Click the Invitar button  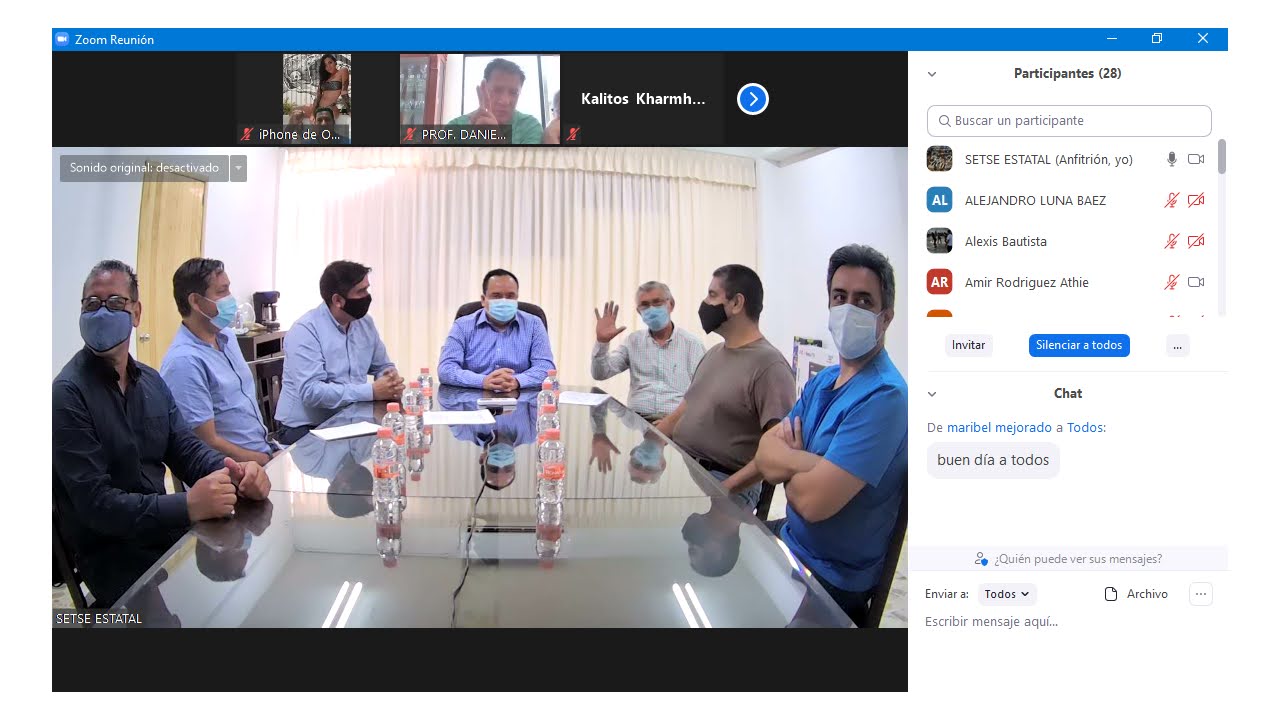(968, 345)
